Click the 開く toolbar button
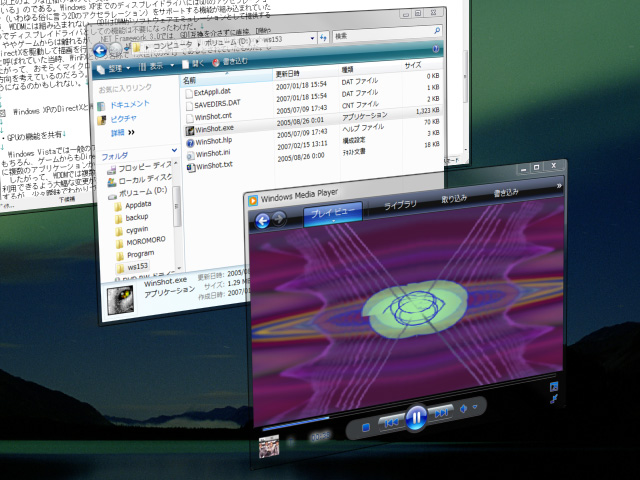The width and height of the screenshot is (640, 480). coord(193,64)
